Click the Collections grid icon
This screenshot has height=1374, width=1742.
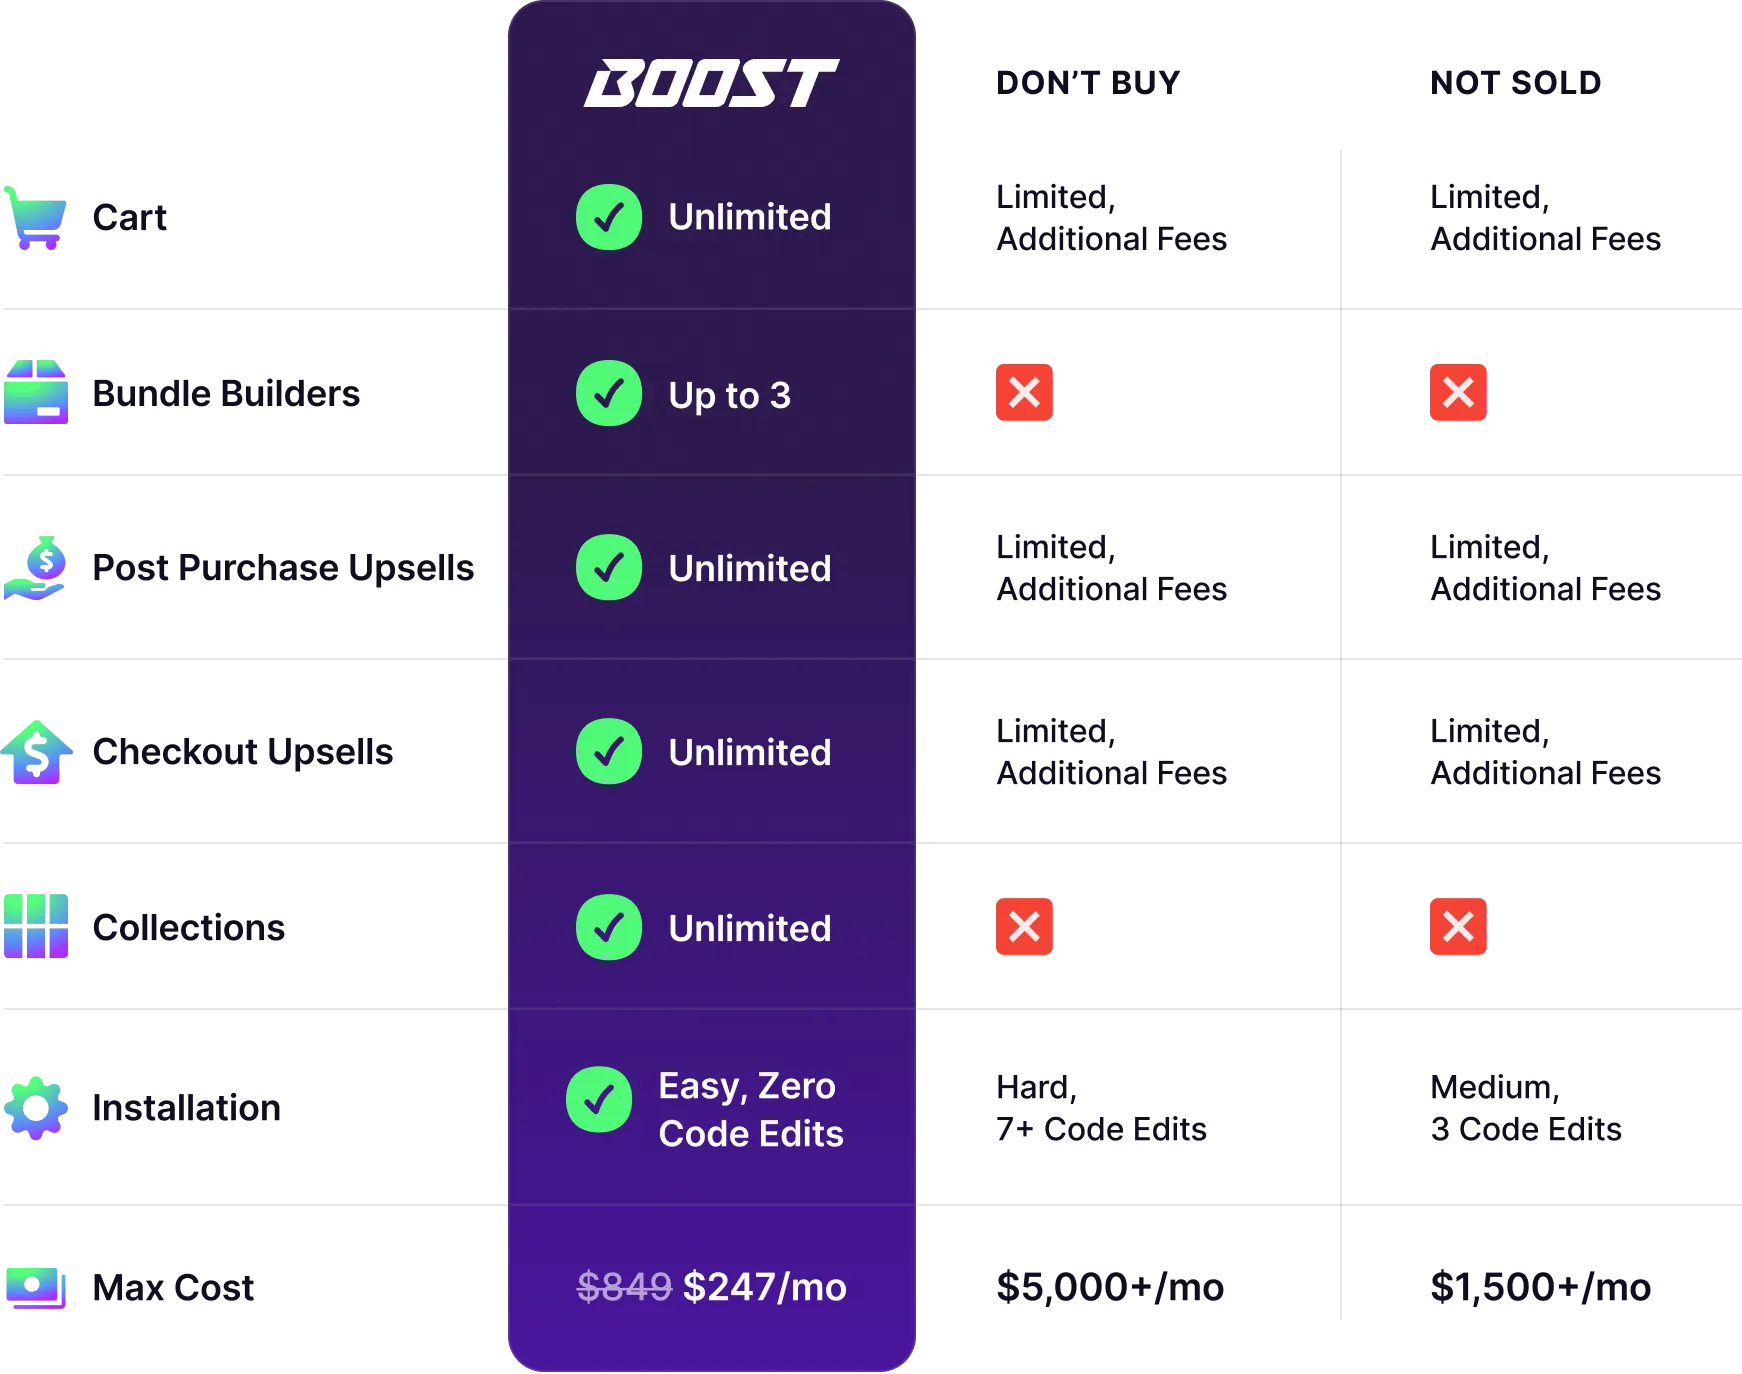click(36, 926)
